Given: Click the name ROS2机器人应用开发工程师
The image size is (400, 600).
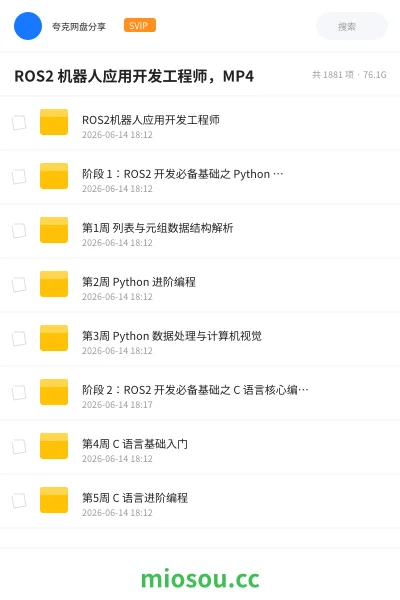Looking at the screenshot, I should (x=151, y=120).
